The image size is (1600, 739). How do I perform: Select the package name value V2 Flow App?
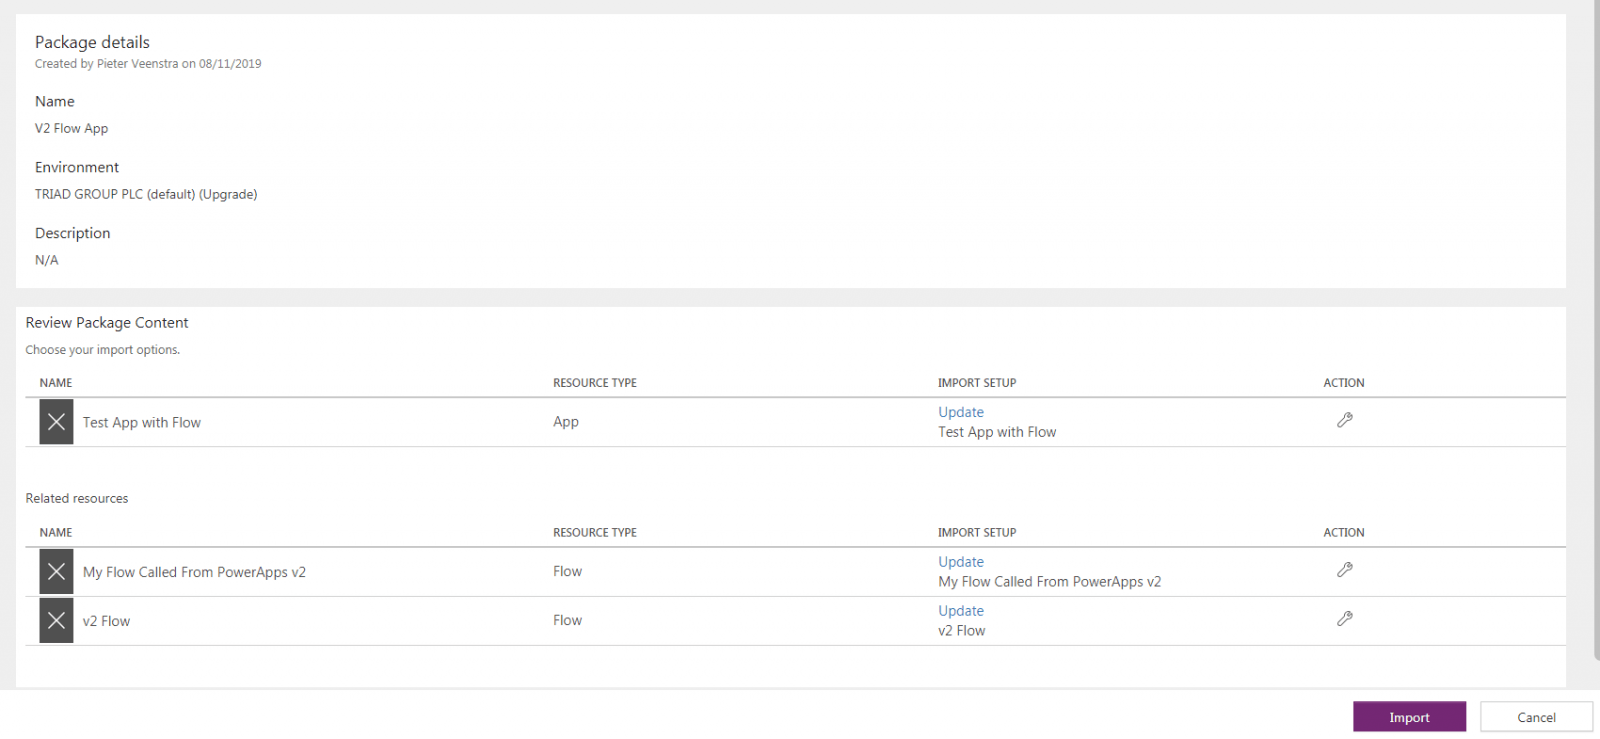pyautogui.click(x=71, y=128)
